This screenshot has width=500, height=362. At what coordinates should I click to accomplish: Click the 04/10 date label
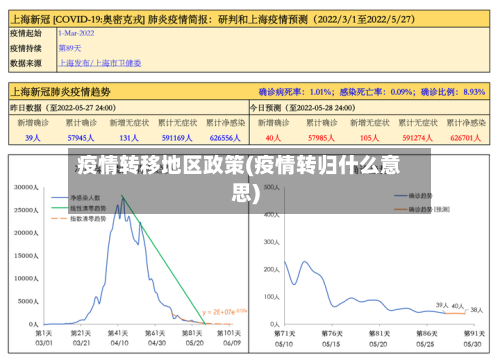pos(119,343)
